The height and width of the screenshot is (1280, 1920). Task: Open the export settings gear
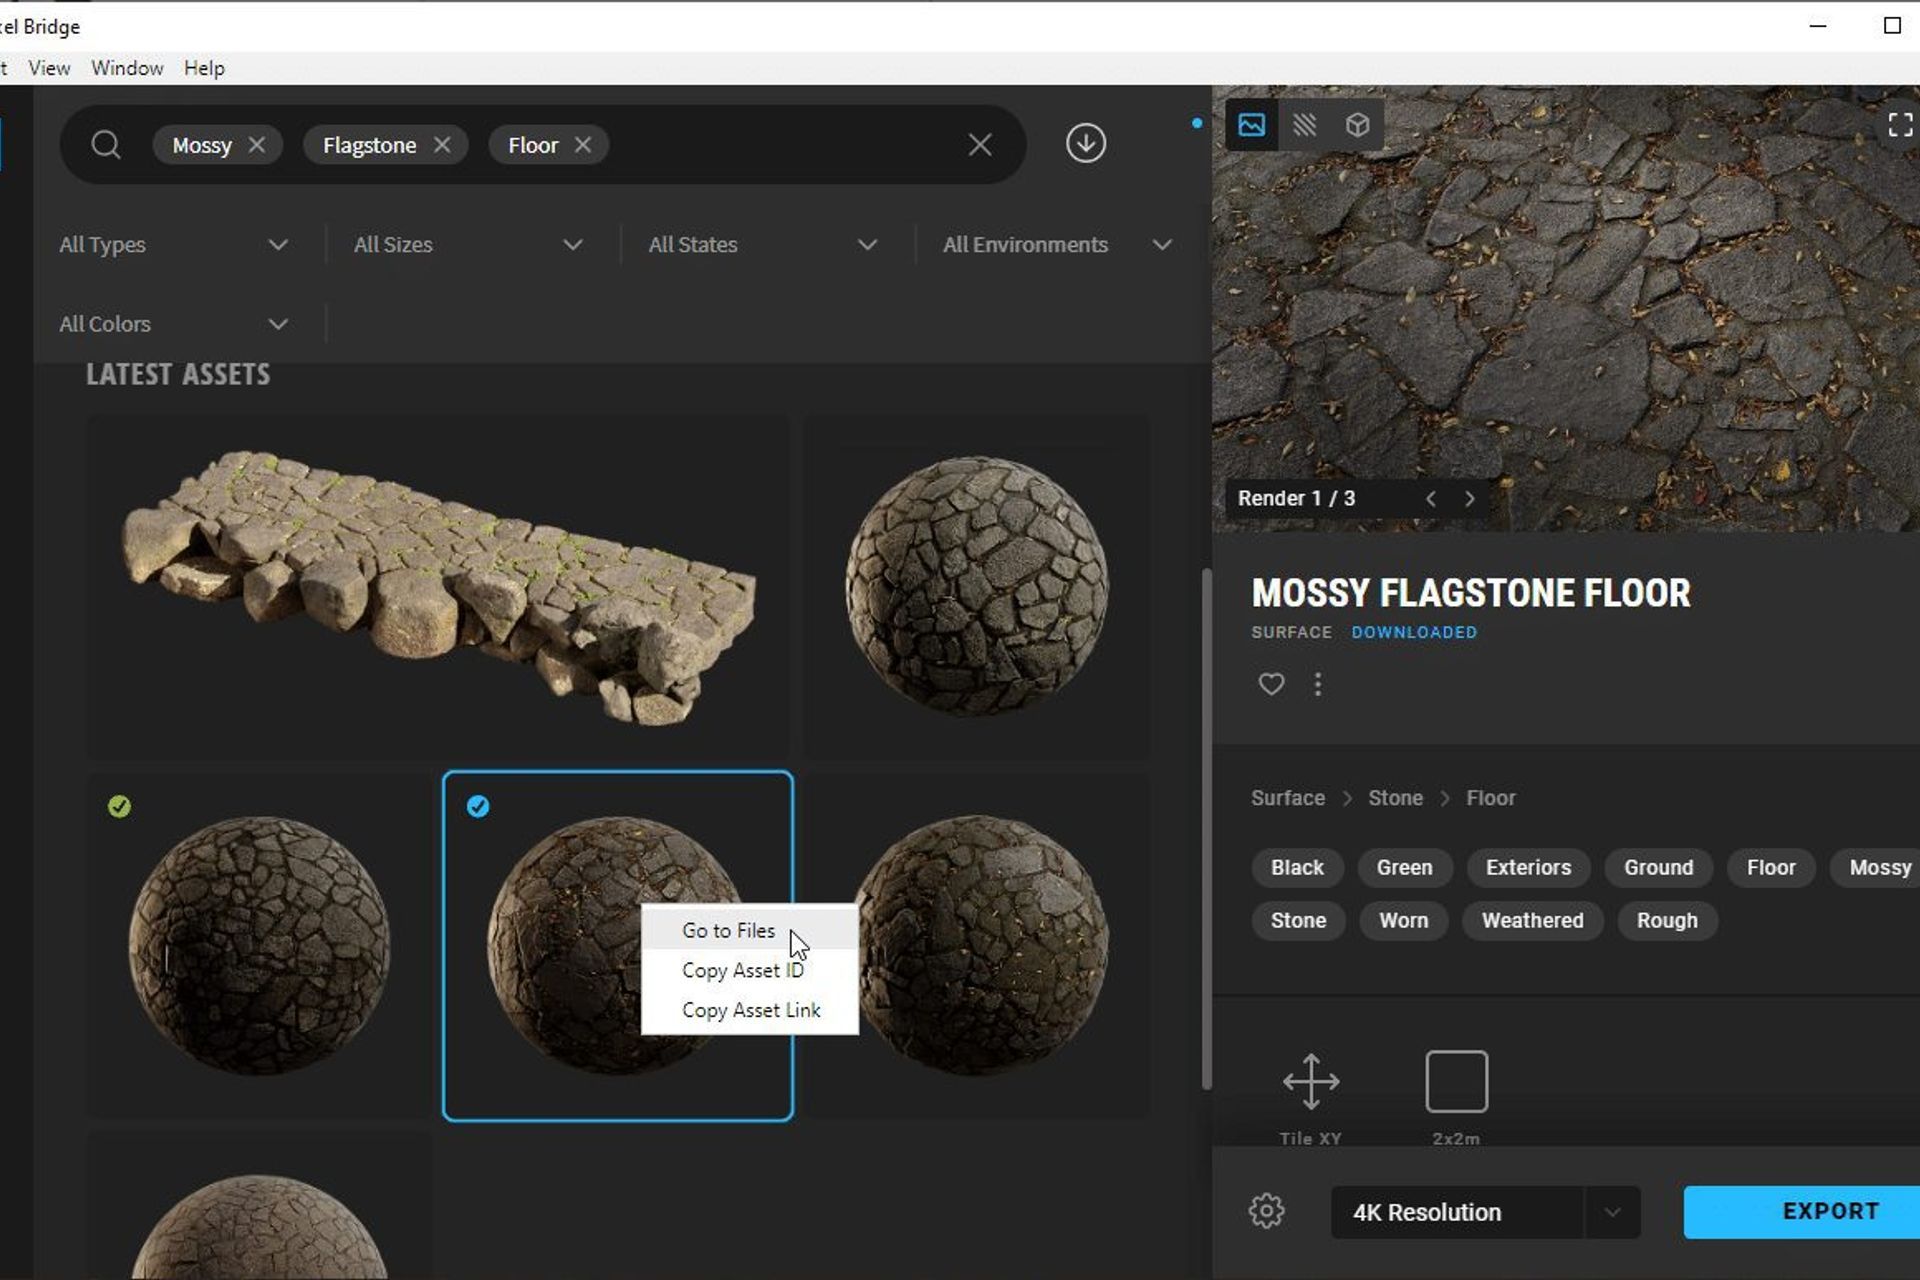[x=1266, y=1211]
